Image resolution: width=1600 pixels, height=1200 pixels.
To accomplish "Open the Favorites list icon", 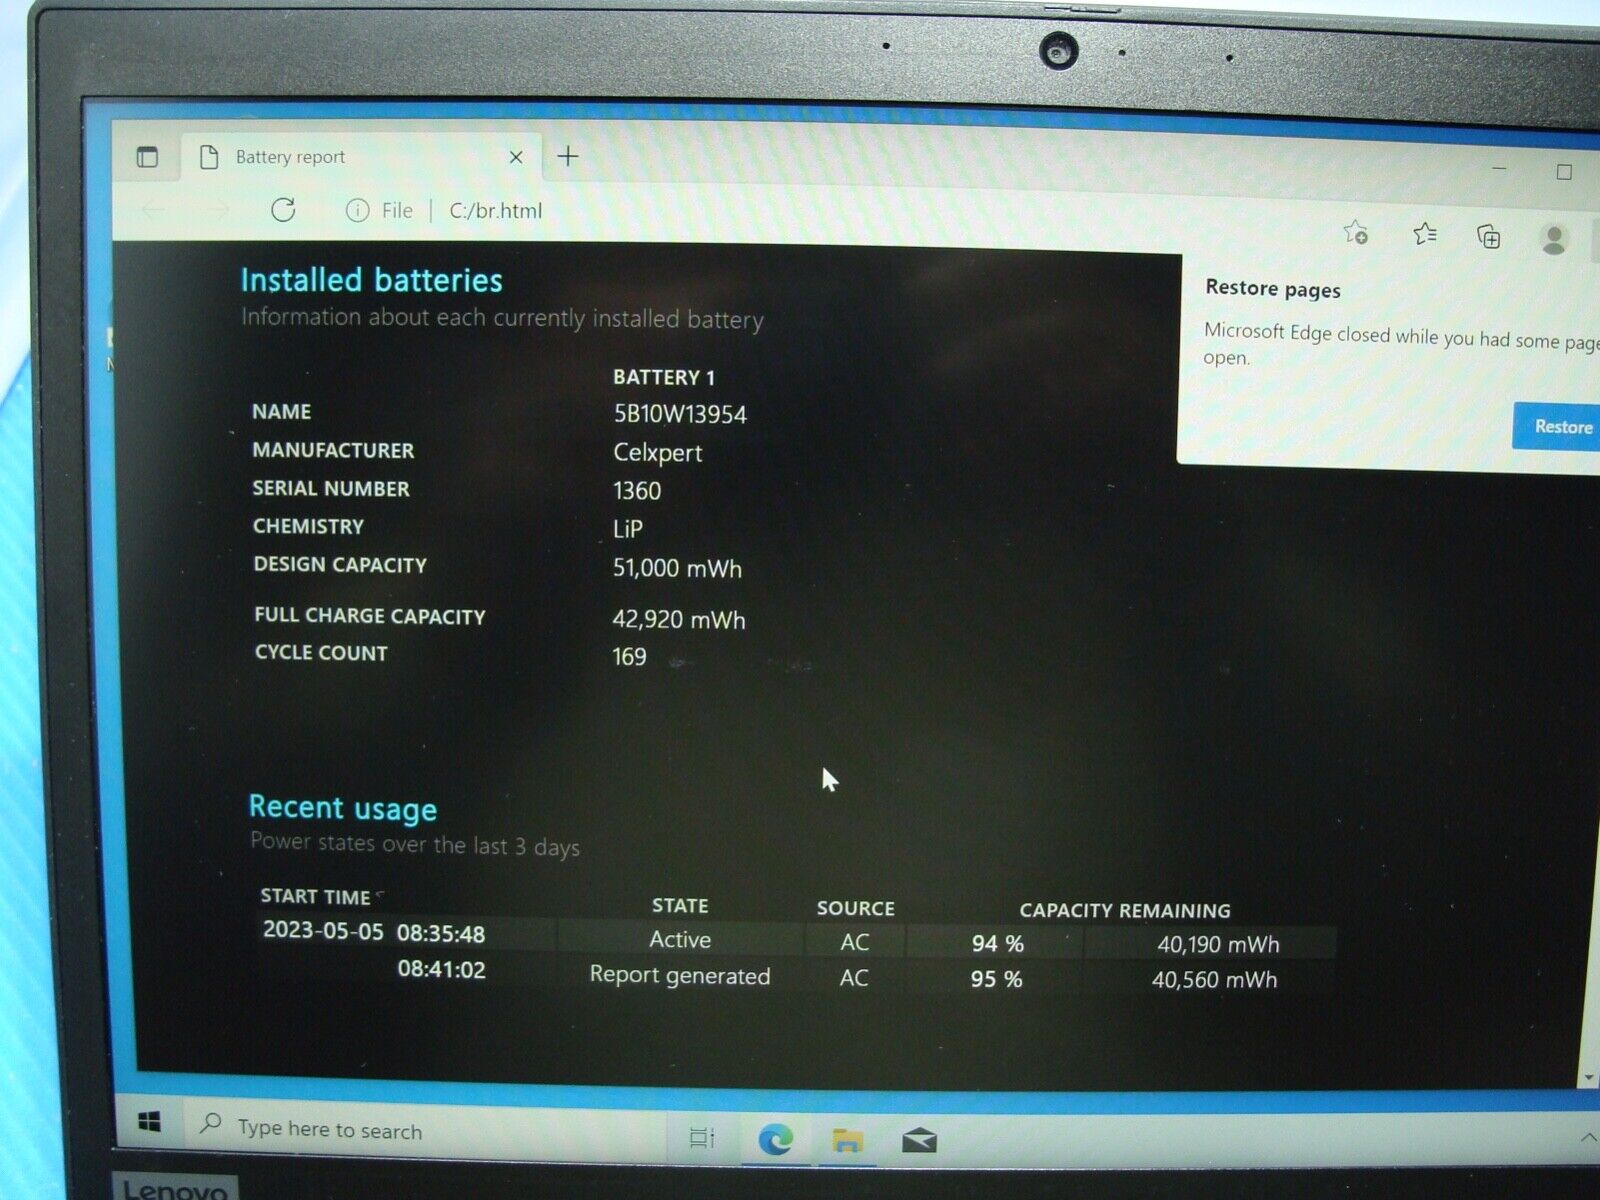I will pos(1425,234).
